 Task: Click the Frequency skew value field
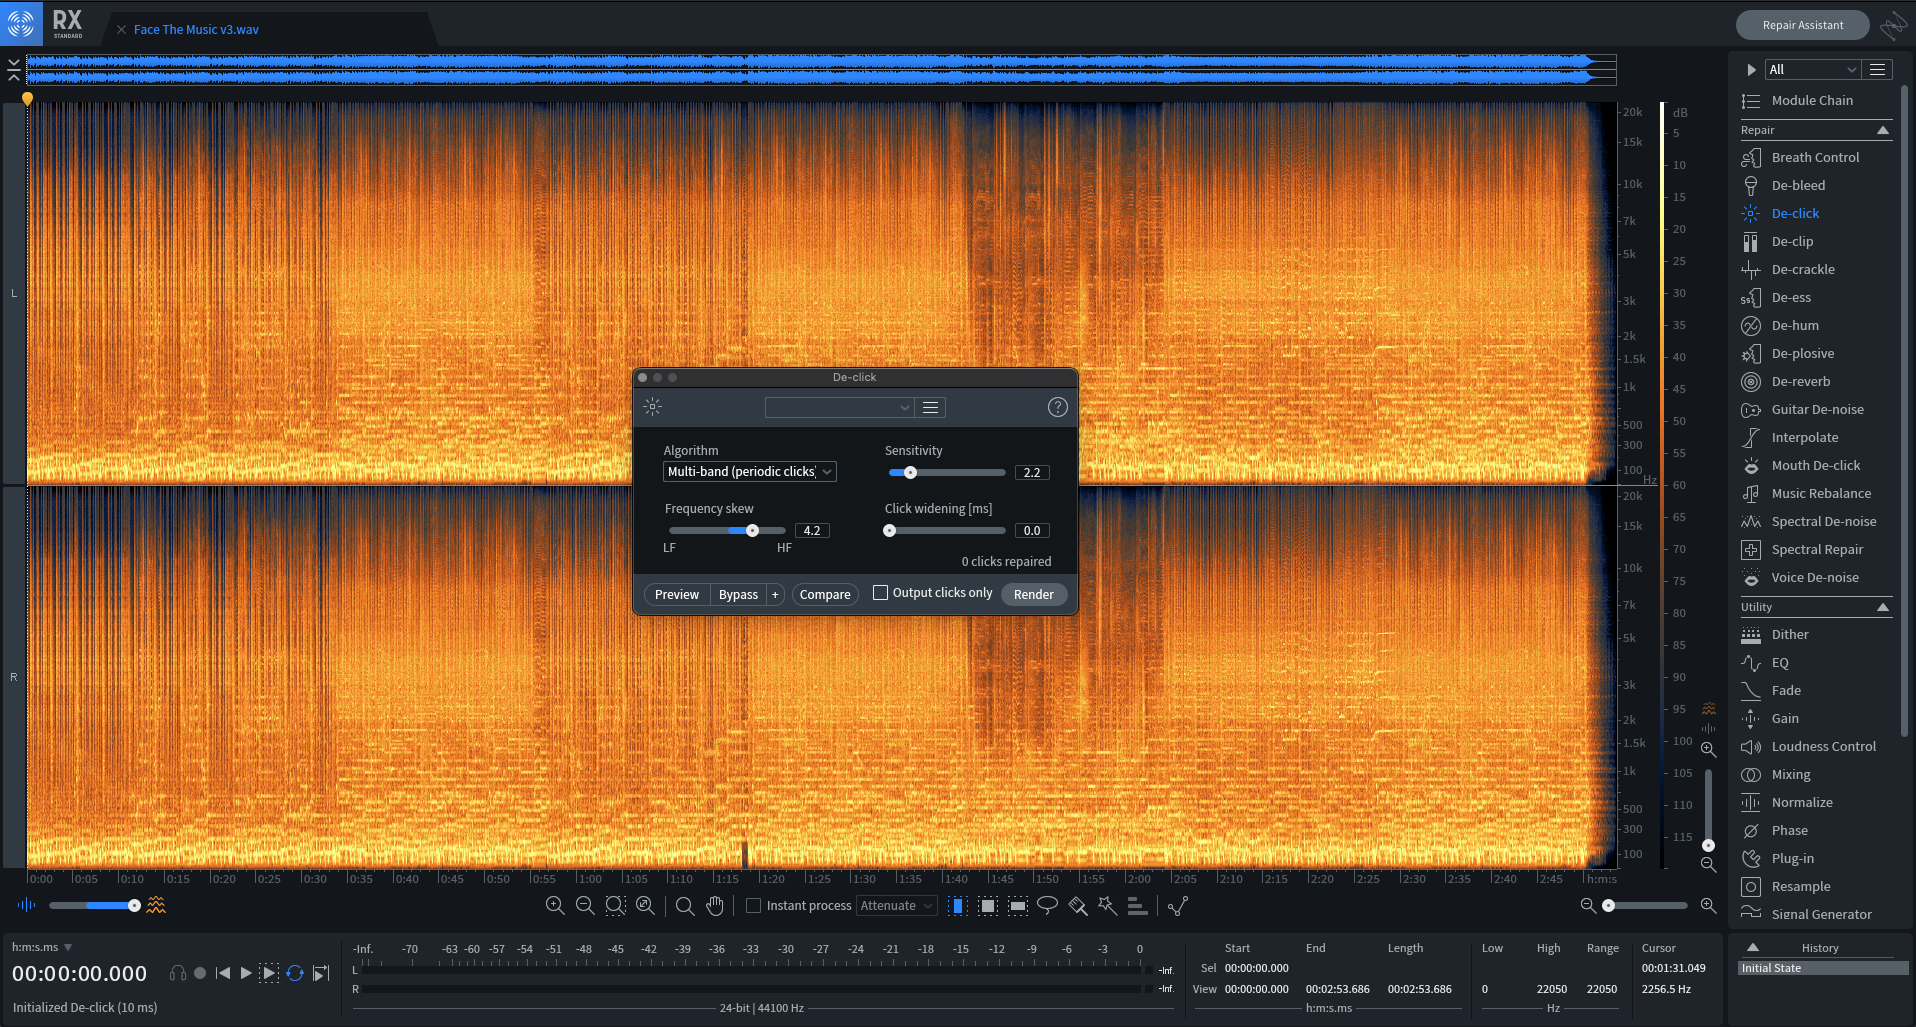[812, 531]
